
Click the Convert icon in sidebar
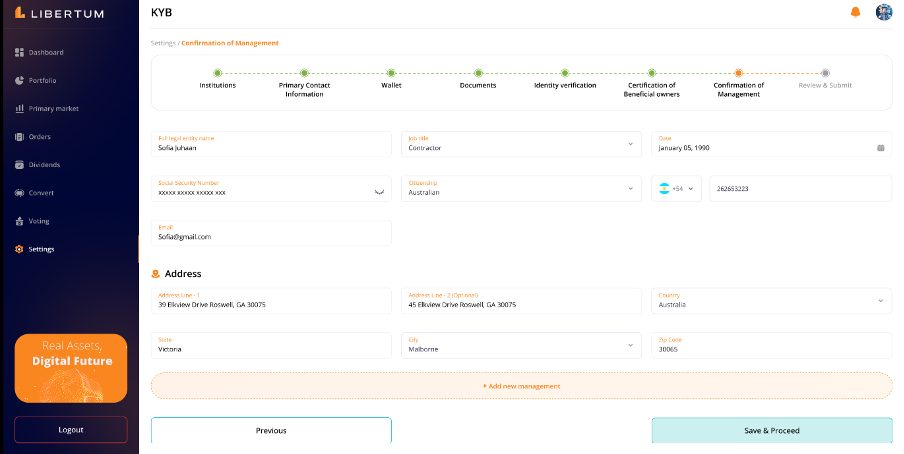click(20, 192)
